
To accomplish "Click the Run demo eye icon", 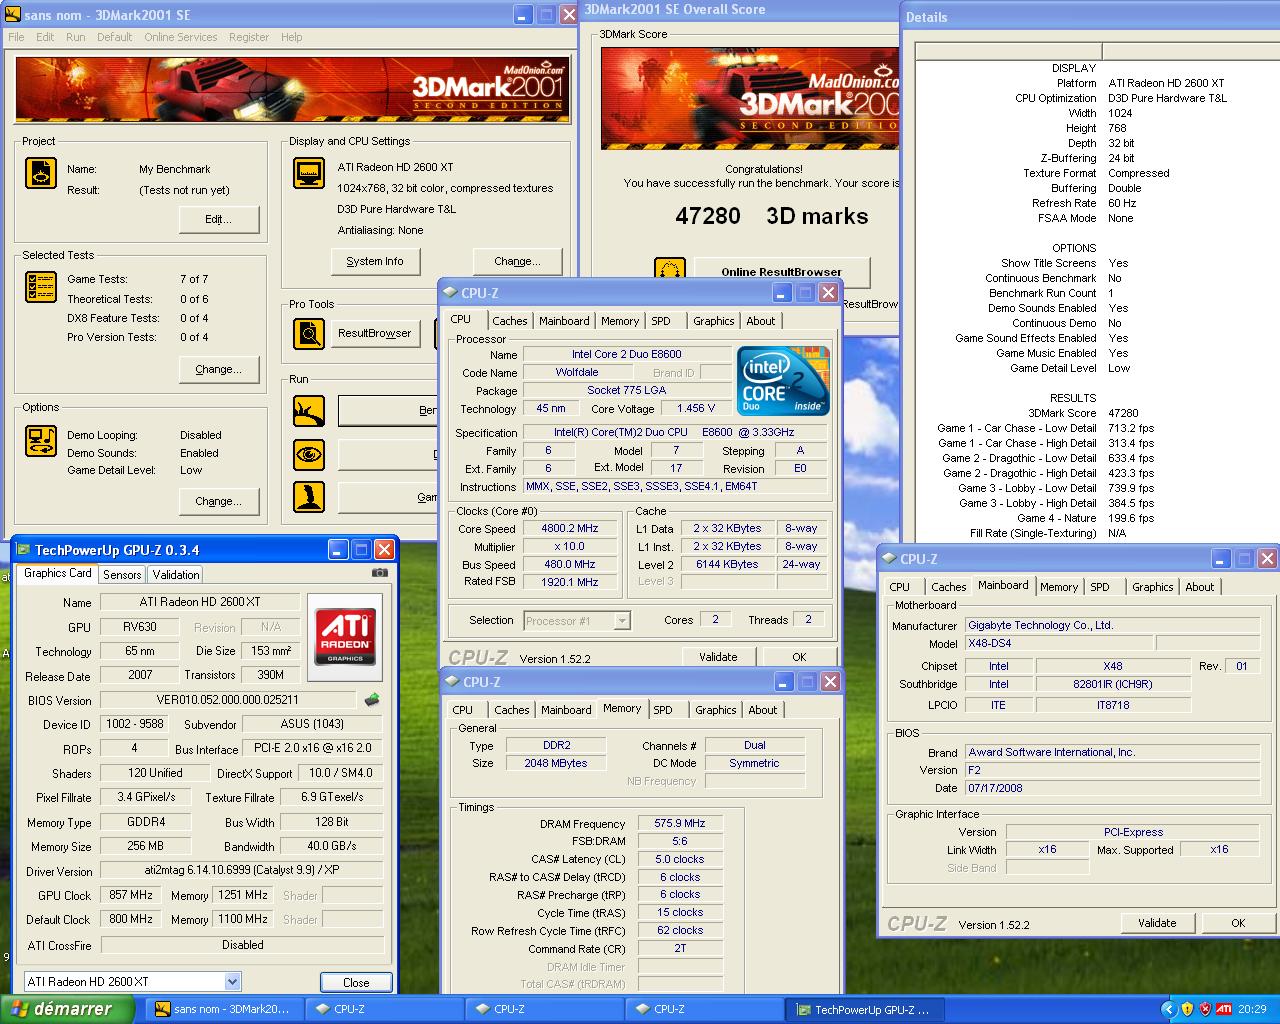I will click(309, 454).
